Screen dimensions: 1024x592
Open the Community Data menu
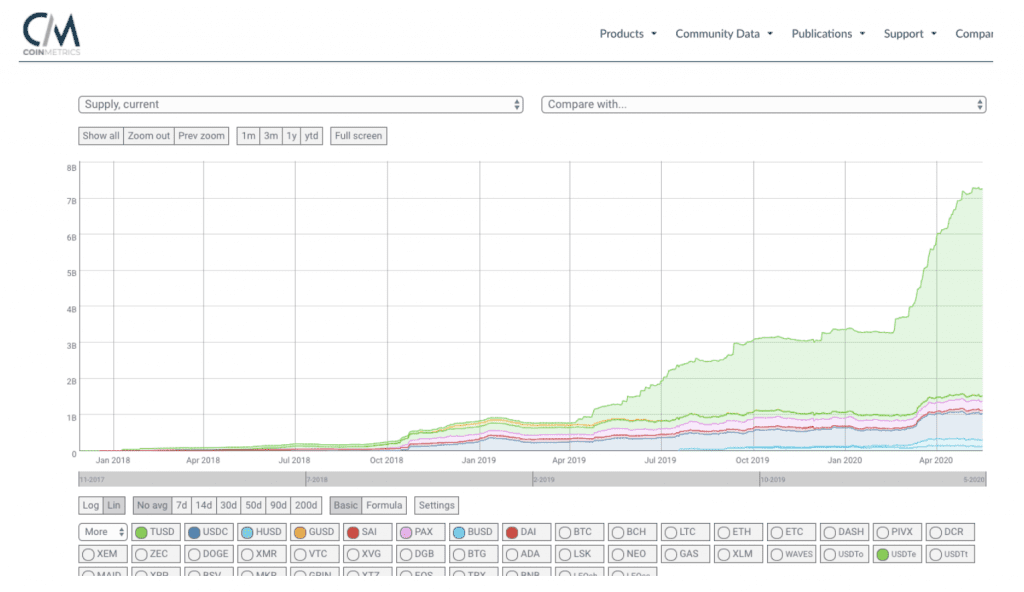(724, 33)
